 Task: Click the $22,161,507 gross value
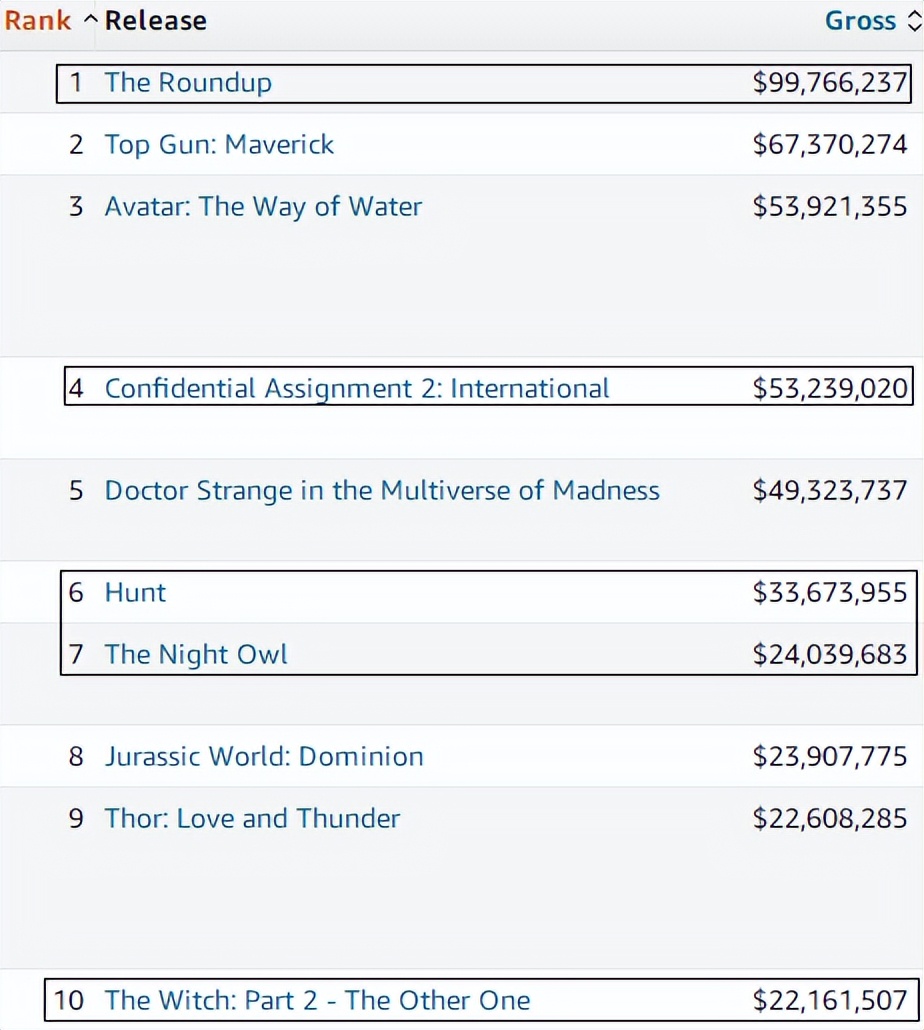coord(830,1000)
